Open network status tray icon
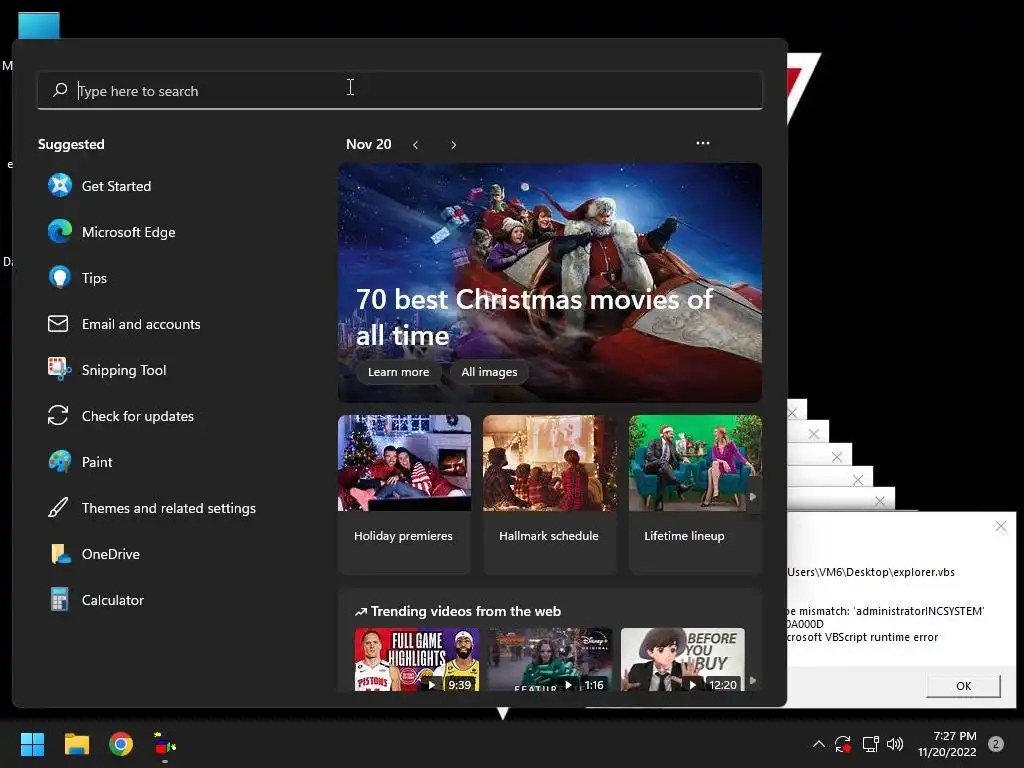The image size is (1024, 768). 870,744
